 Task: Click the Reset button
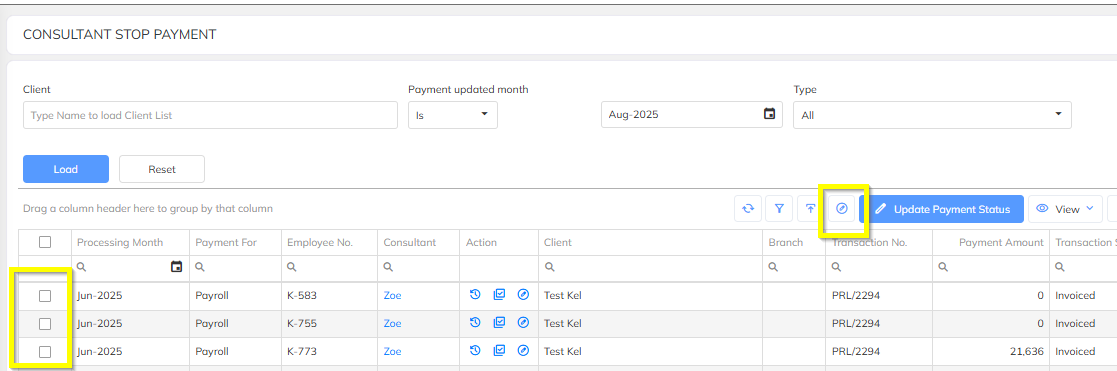pyautogui.click(x=162, y=169)
